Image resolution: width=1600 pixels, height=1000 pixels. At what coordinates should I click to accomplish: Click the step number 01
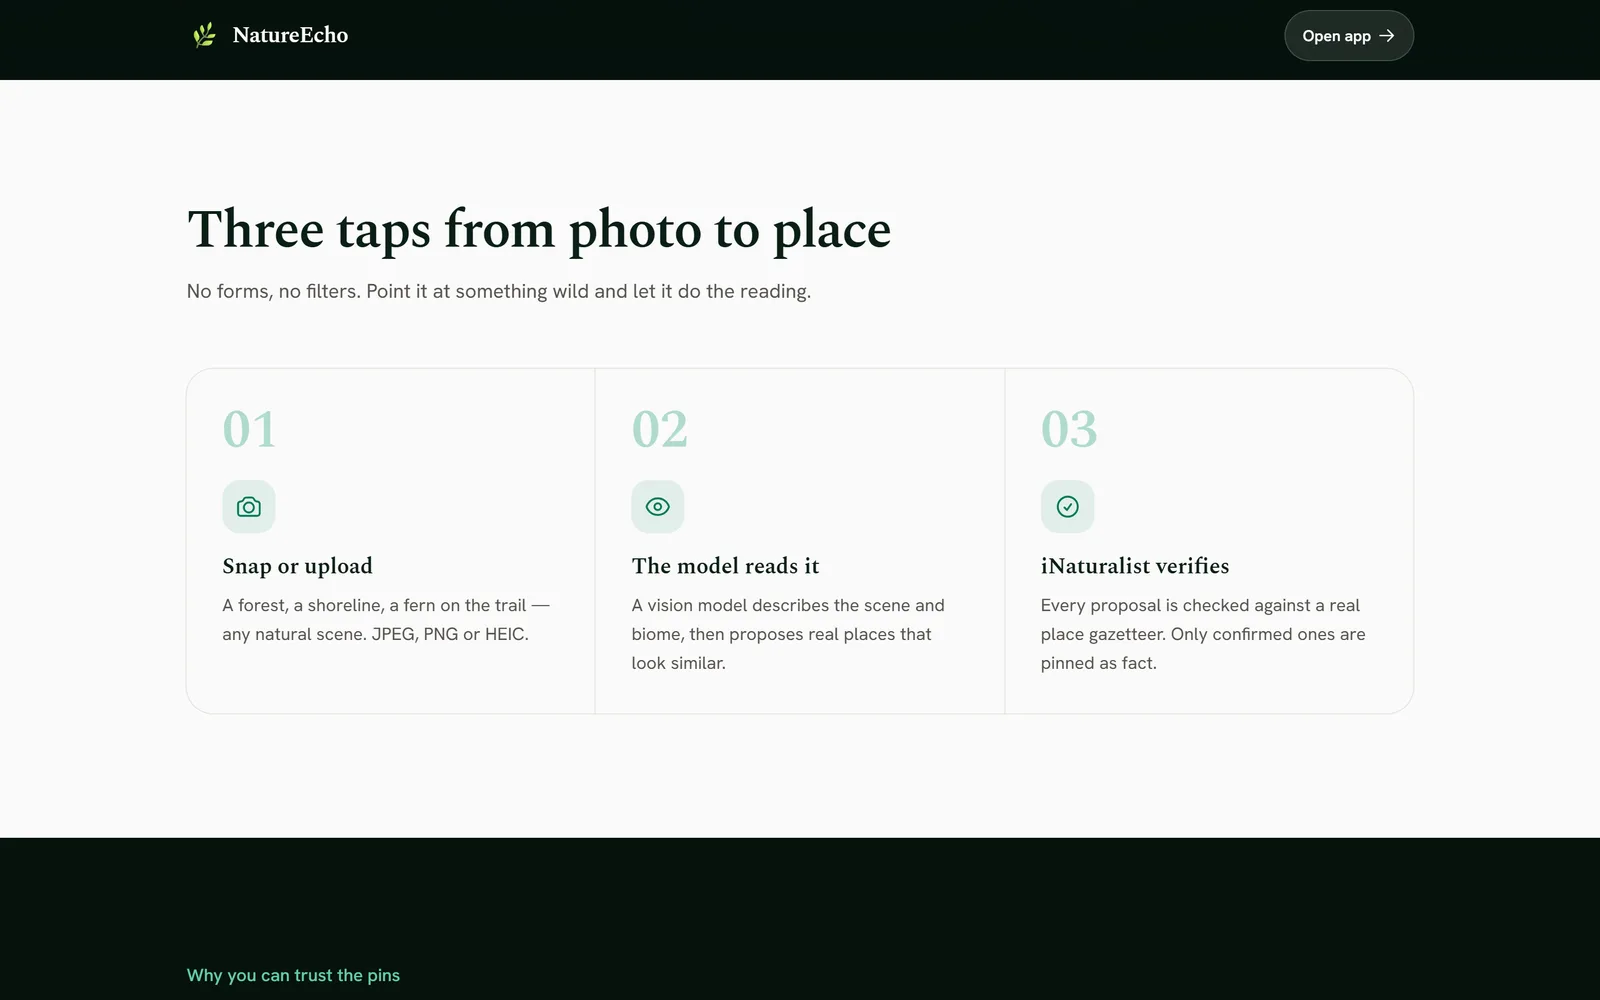(x=249, y=430)
